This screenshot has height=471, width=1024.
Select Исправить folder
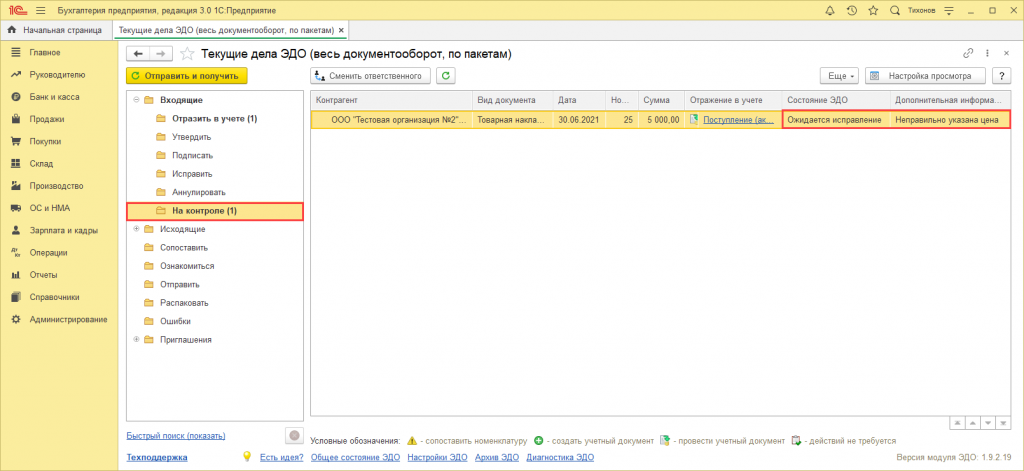[x=192, y=174]
